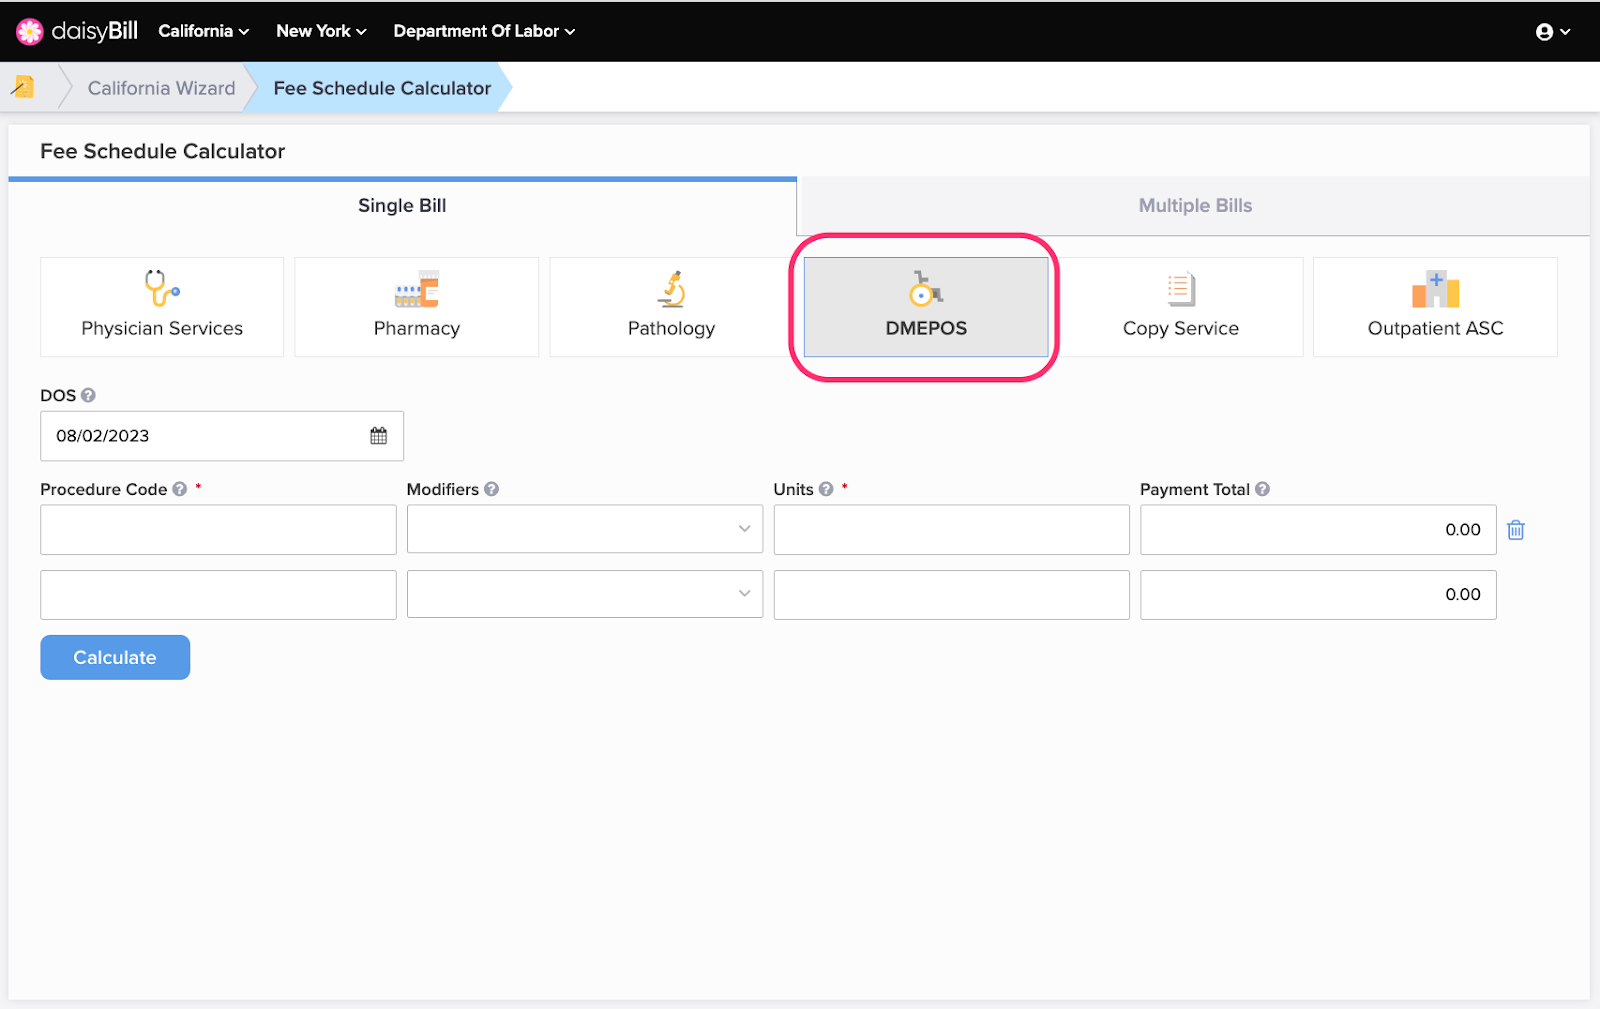The image size is (1600, 1009).
Task: Click Units help icon
Action: (826, 489)
